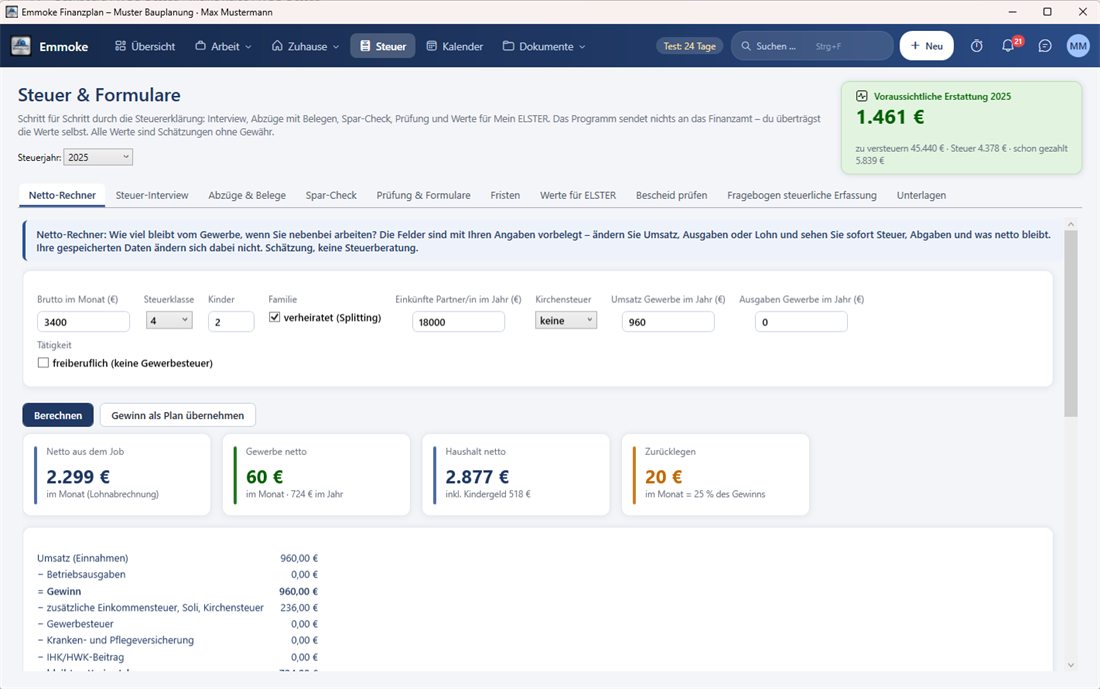The width and height of the screenshot is (1100, 689).
Task: Focus the Ausgaben Gewerbe im Jahr field
Action: tap(801, 321)
